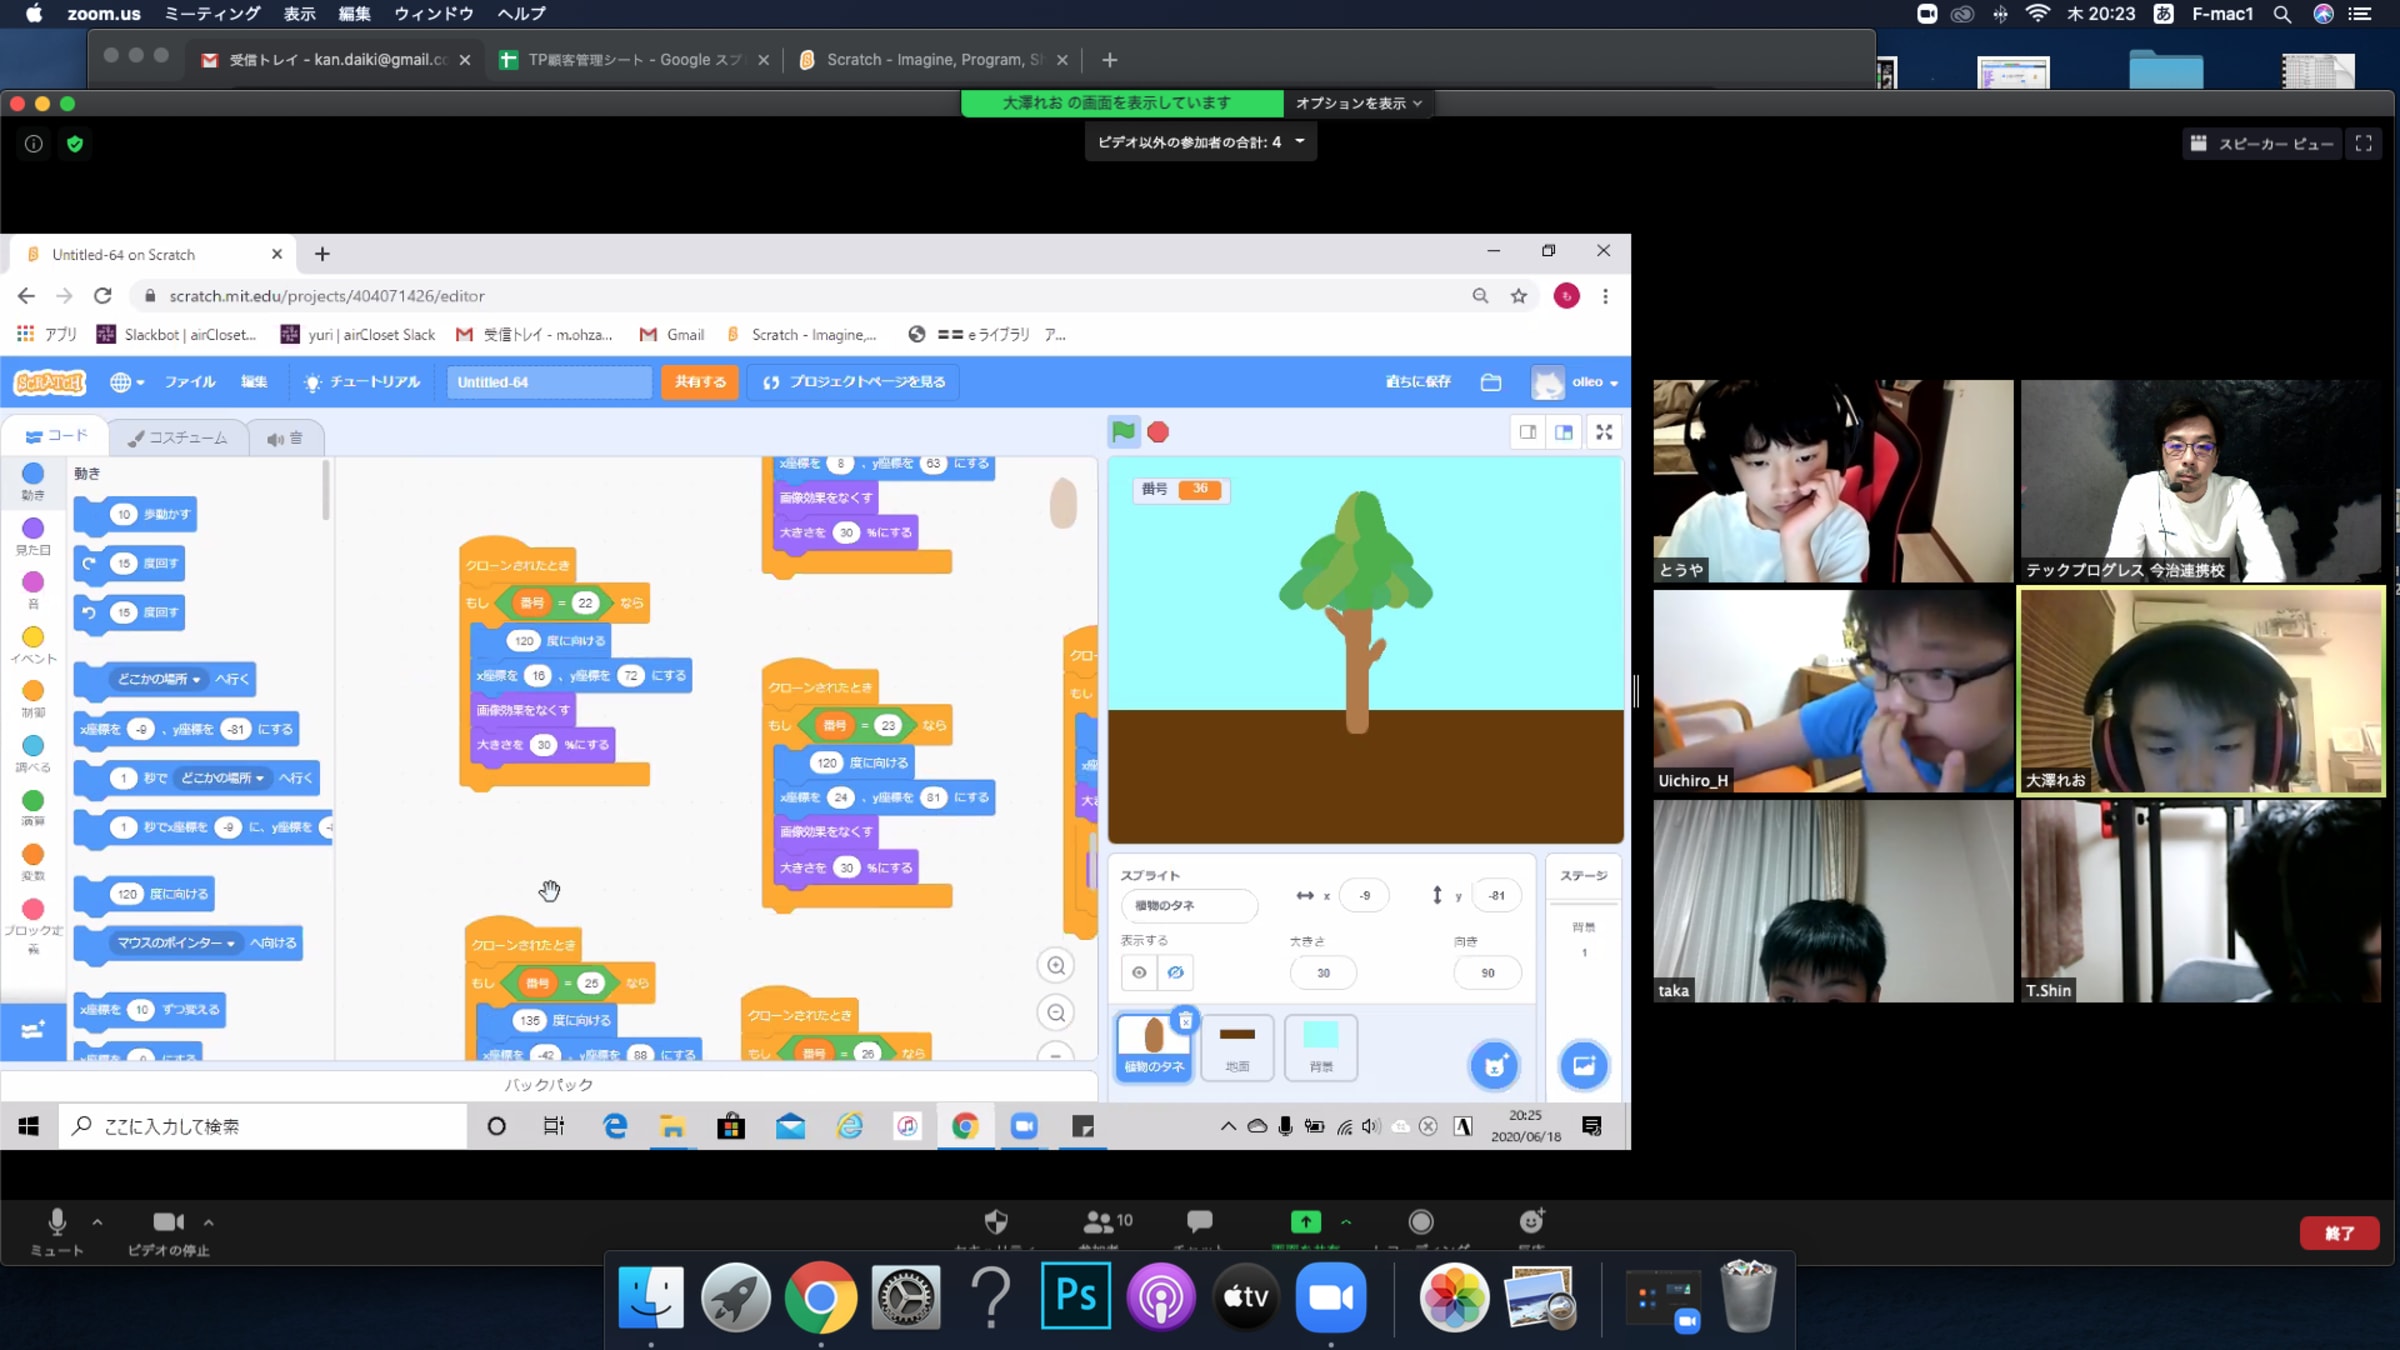Enter Scratch stage fullscreen mode
Screen dimensions: 2400x1350
click(x=1604, y=432)
